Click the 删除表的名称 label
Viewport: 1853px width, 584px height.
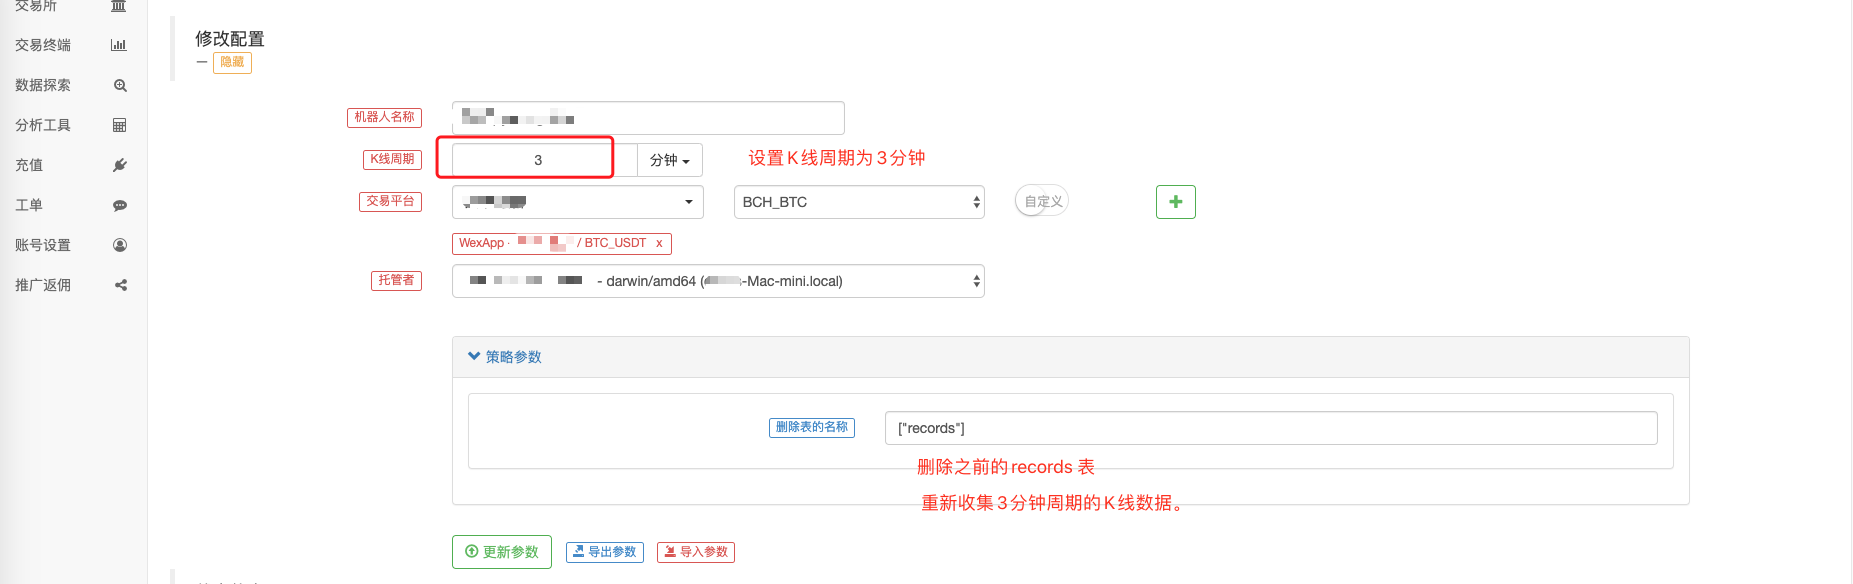812,427
